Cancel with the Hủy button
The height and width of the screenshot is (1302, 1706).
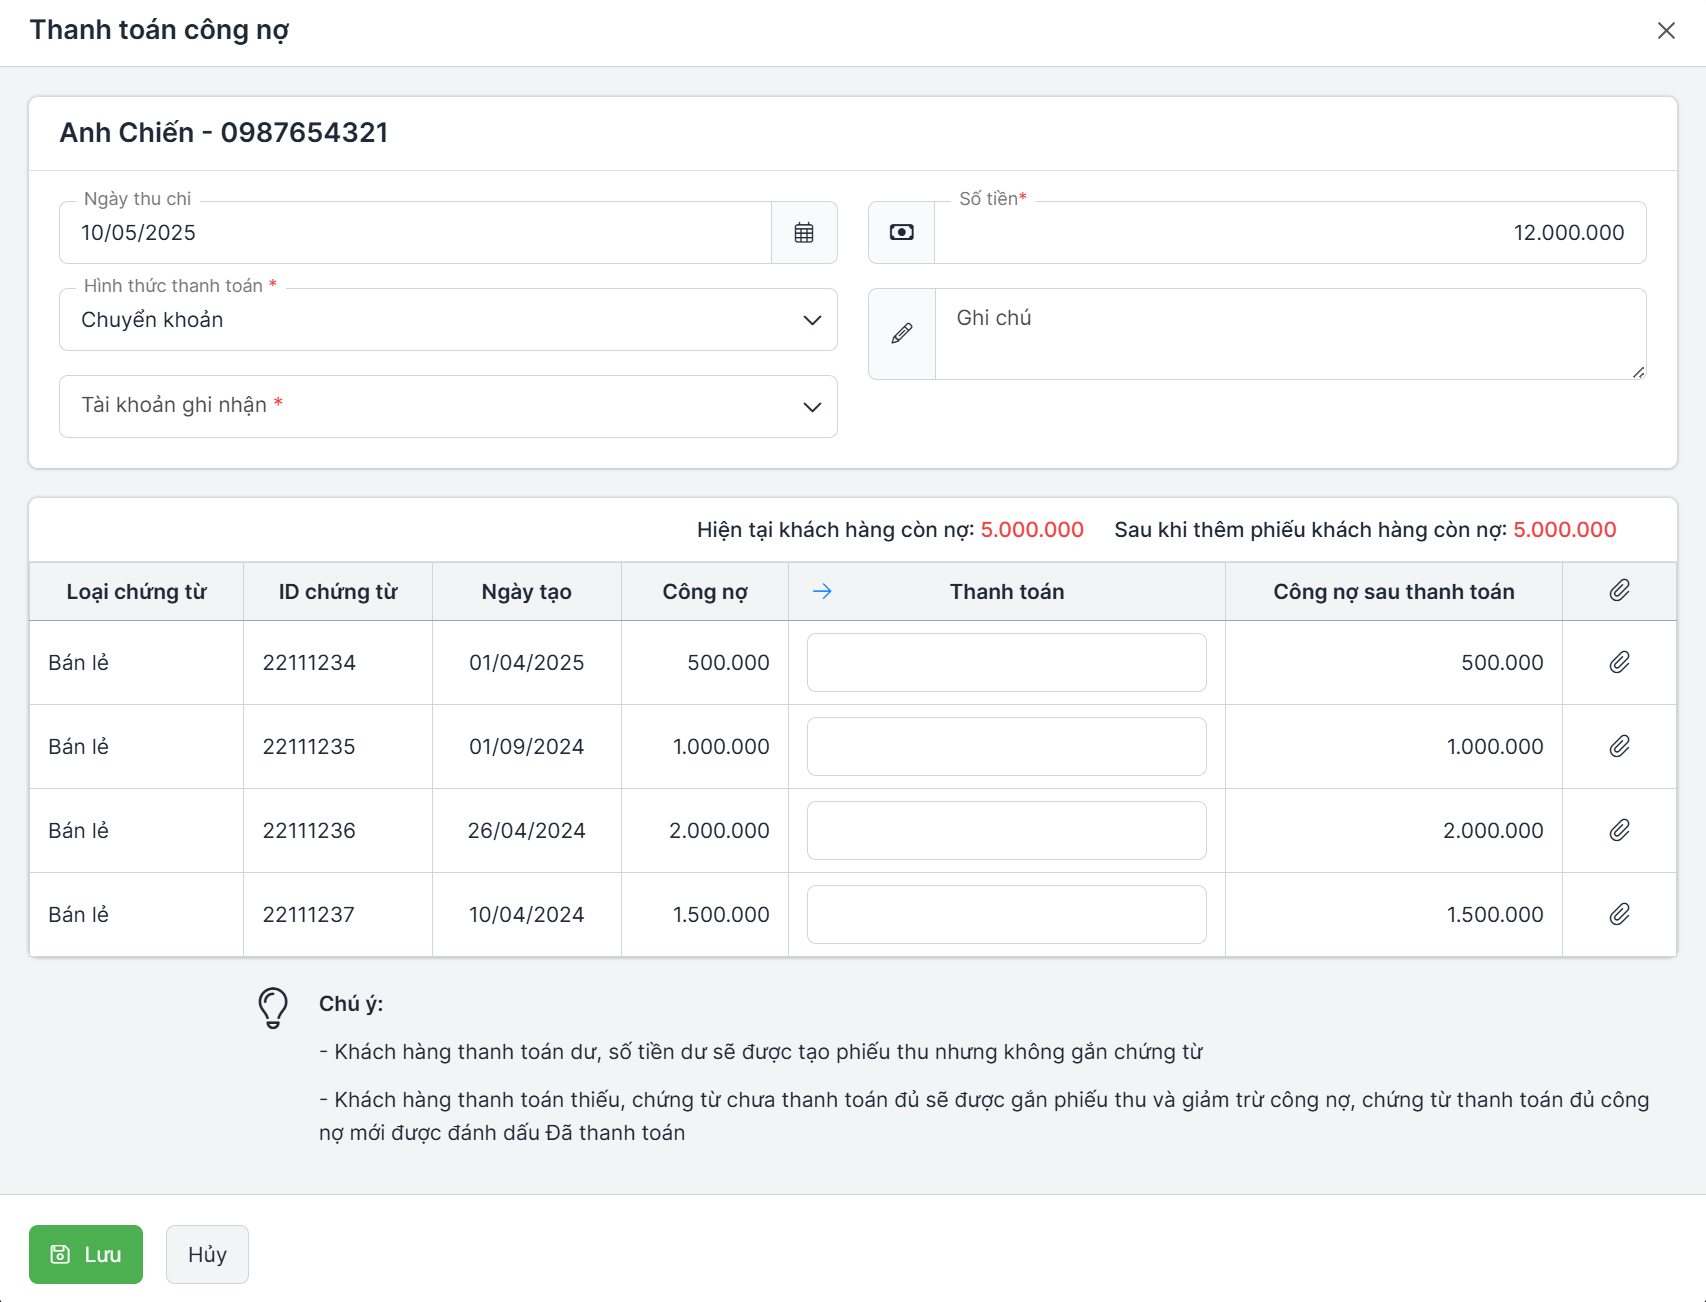click(207, 1254)
